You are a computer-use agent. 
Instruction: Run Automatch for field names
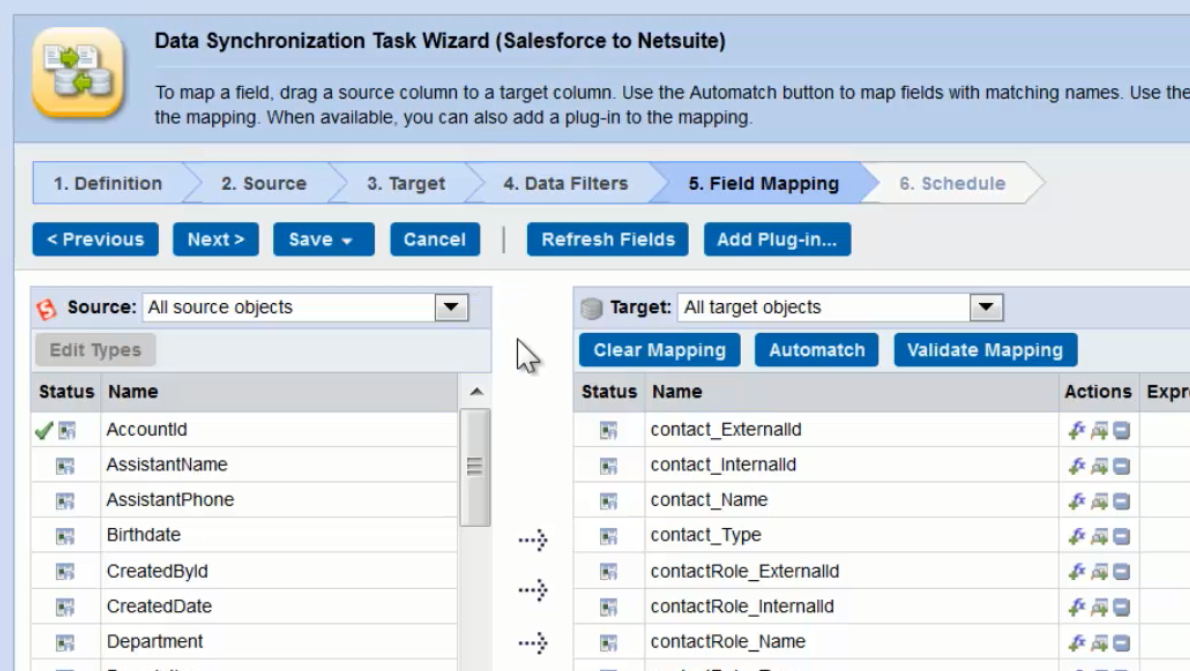click(x=817, y=350)
